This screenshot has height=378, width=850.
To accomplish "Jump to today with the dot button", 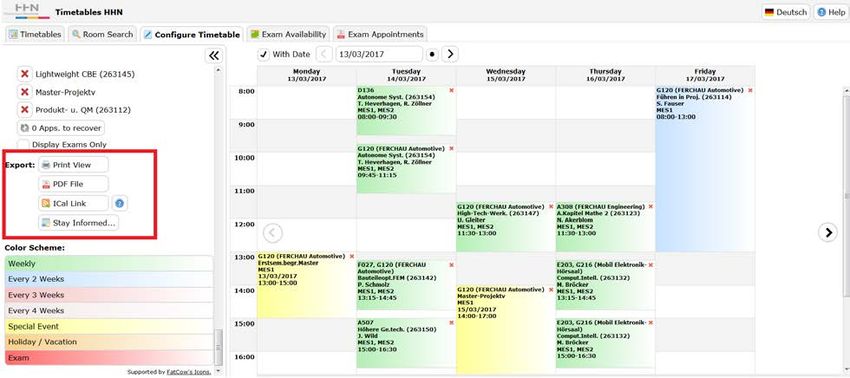I will [432, 54].
